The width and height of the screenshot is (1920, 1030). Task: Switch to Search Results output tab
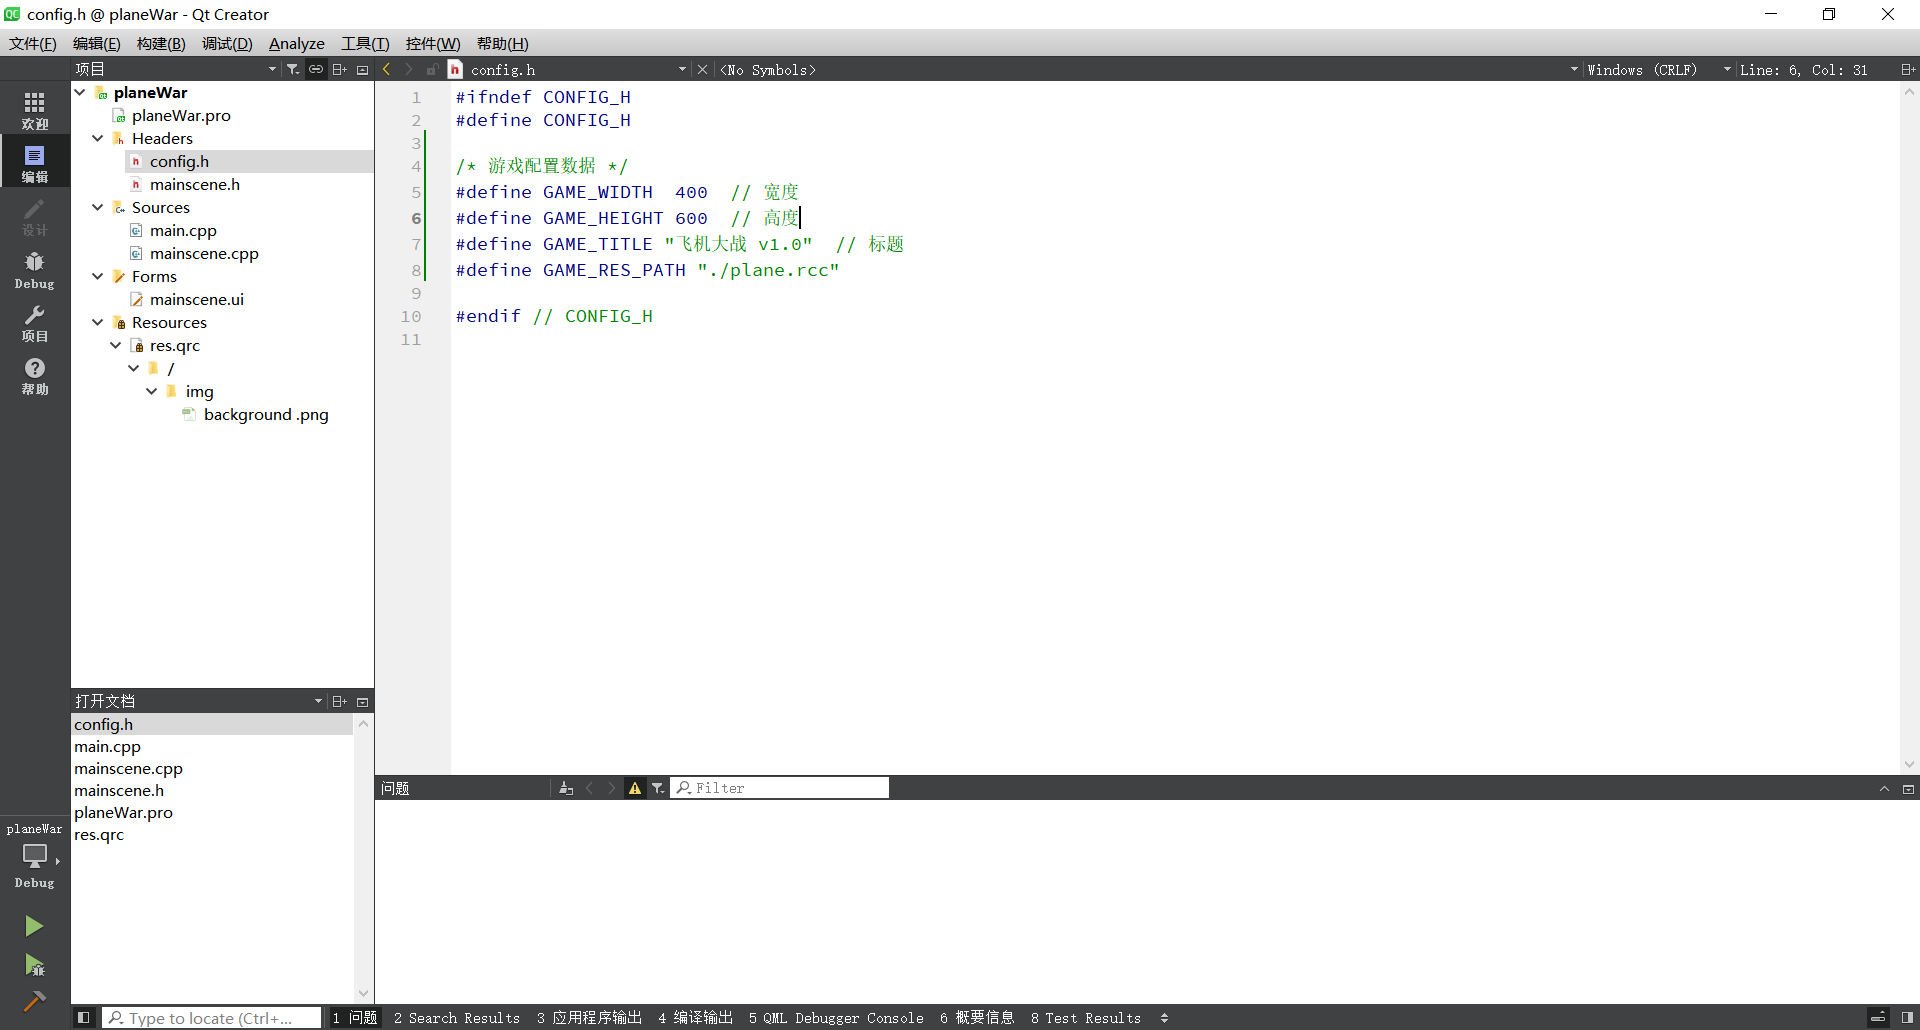pos(457,1017)
